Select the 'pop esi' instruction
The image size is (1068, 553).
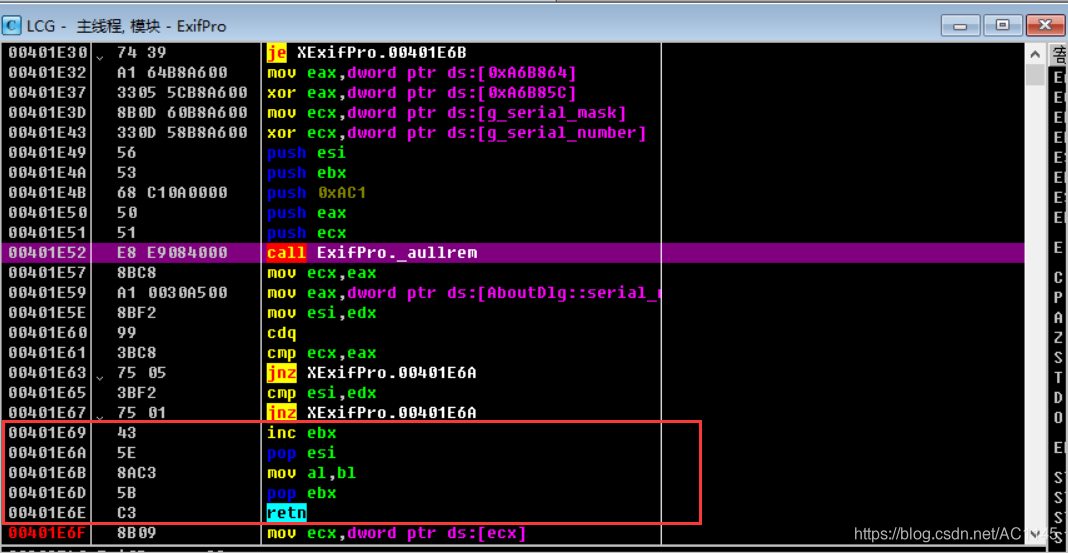[302, 453]
